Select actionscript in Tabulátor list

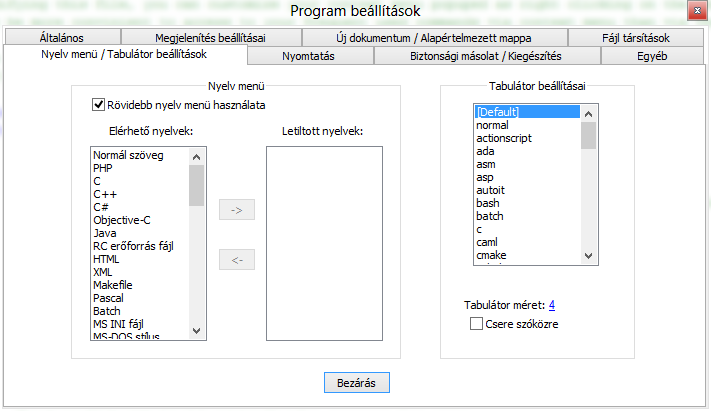tap(504, 138)
